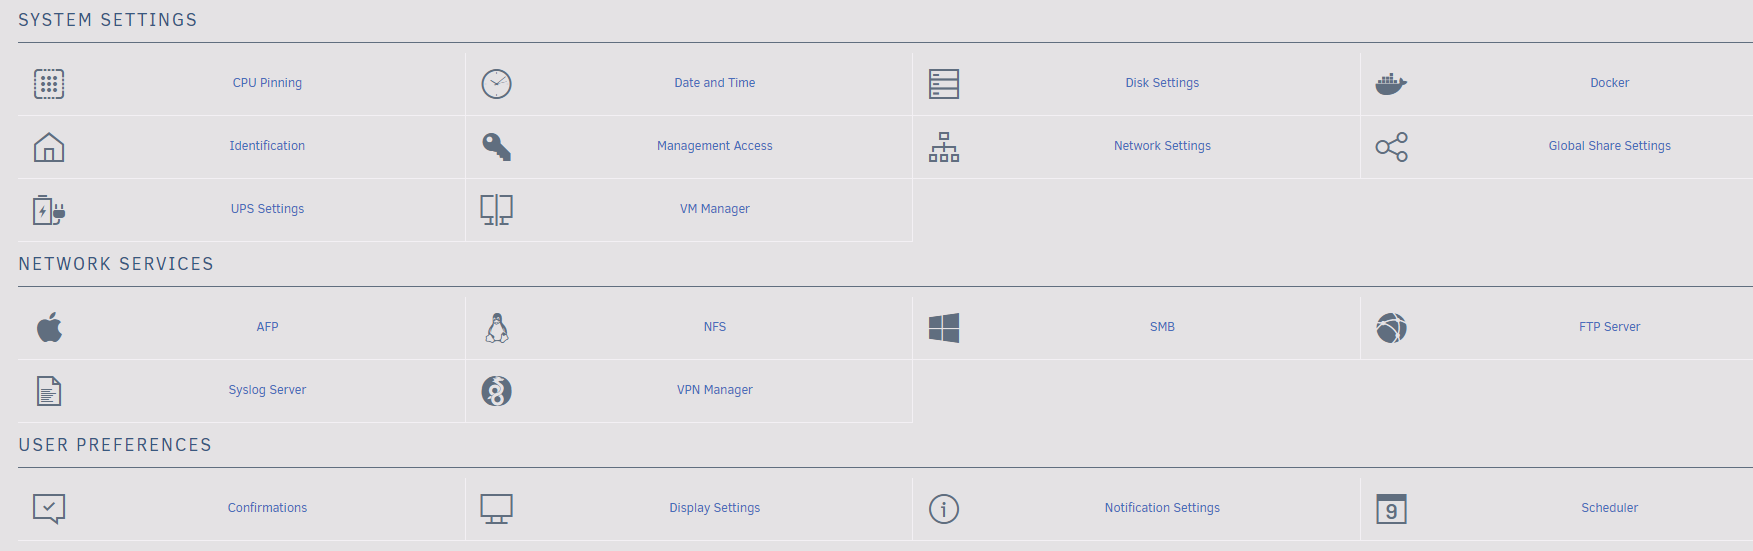Click the UPS Settings battery icon
This screenshot has height=551, width=1753.
click(49, 210)
